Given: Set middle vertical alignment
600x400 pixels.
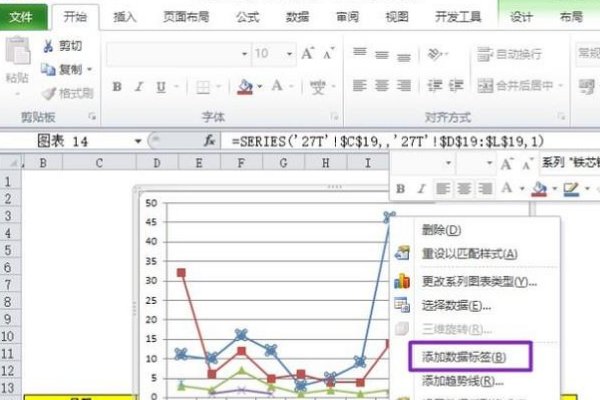Looking at the screenshot, I should point(382,55).
